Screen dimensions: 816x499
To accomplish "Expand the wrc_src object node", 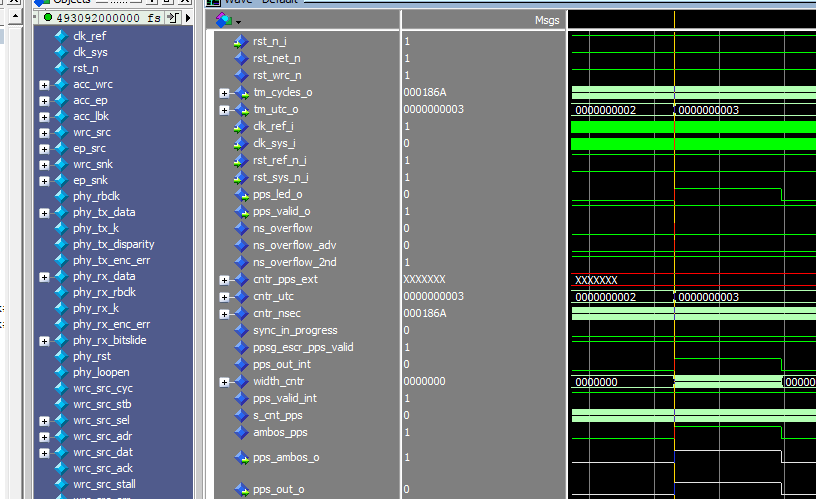I will pos(44,133).
